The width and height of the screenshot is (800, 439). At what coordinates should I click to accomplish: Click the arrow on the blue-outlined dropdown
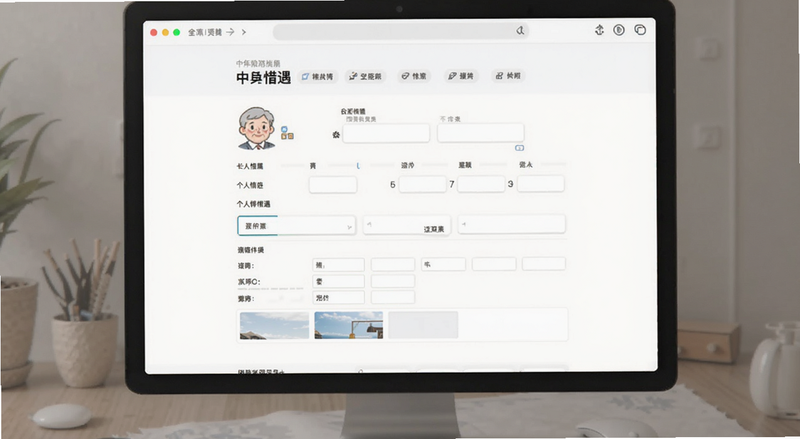point(349,227)
